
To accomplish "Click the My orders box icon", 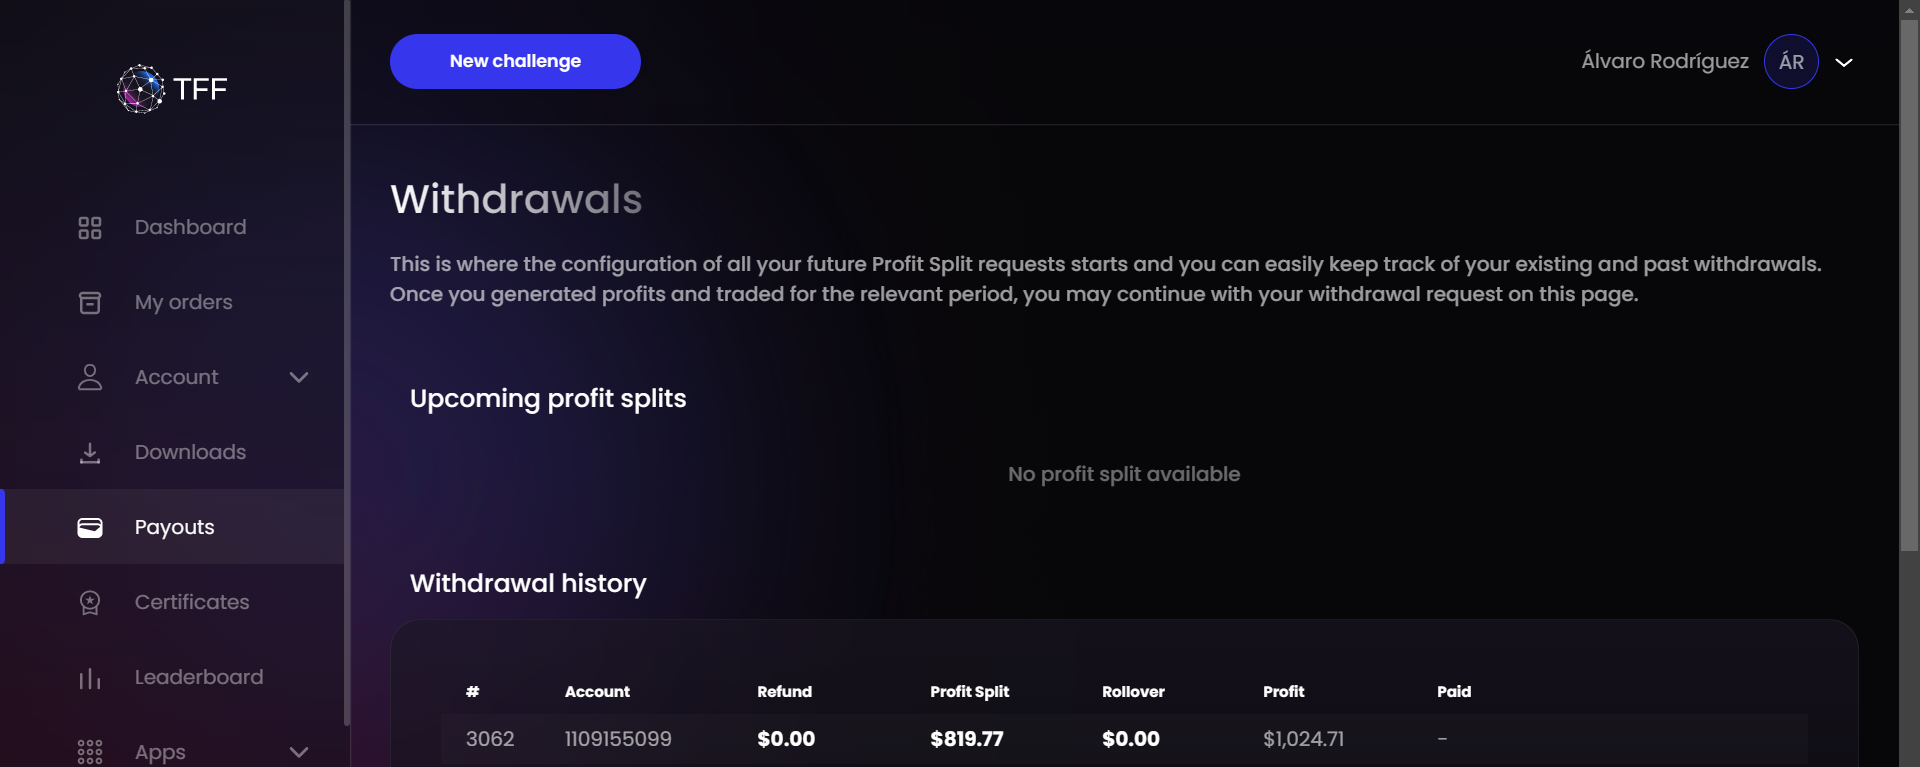I will pos(90,302).
